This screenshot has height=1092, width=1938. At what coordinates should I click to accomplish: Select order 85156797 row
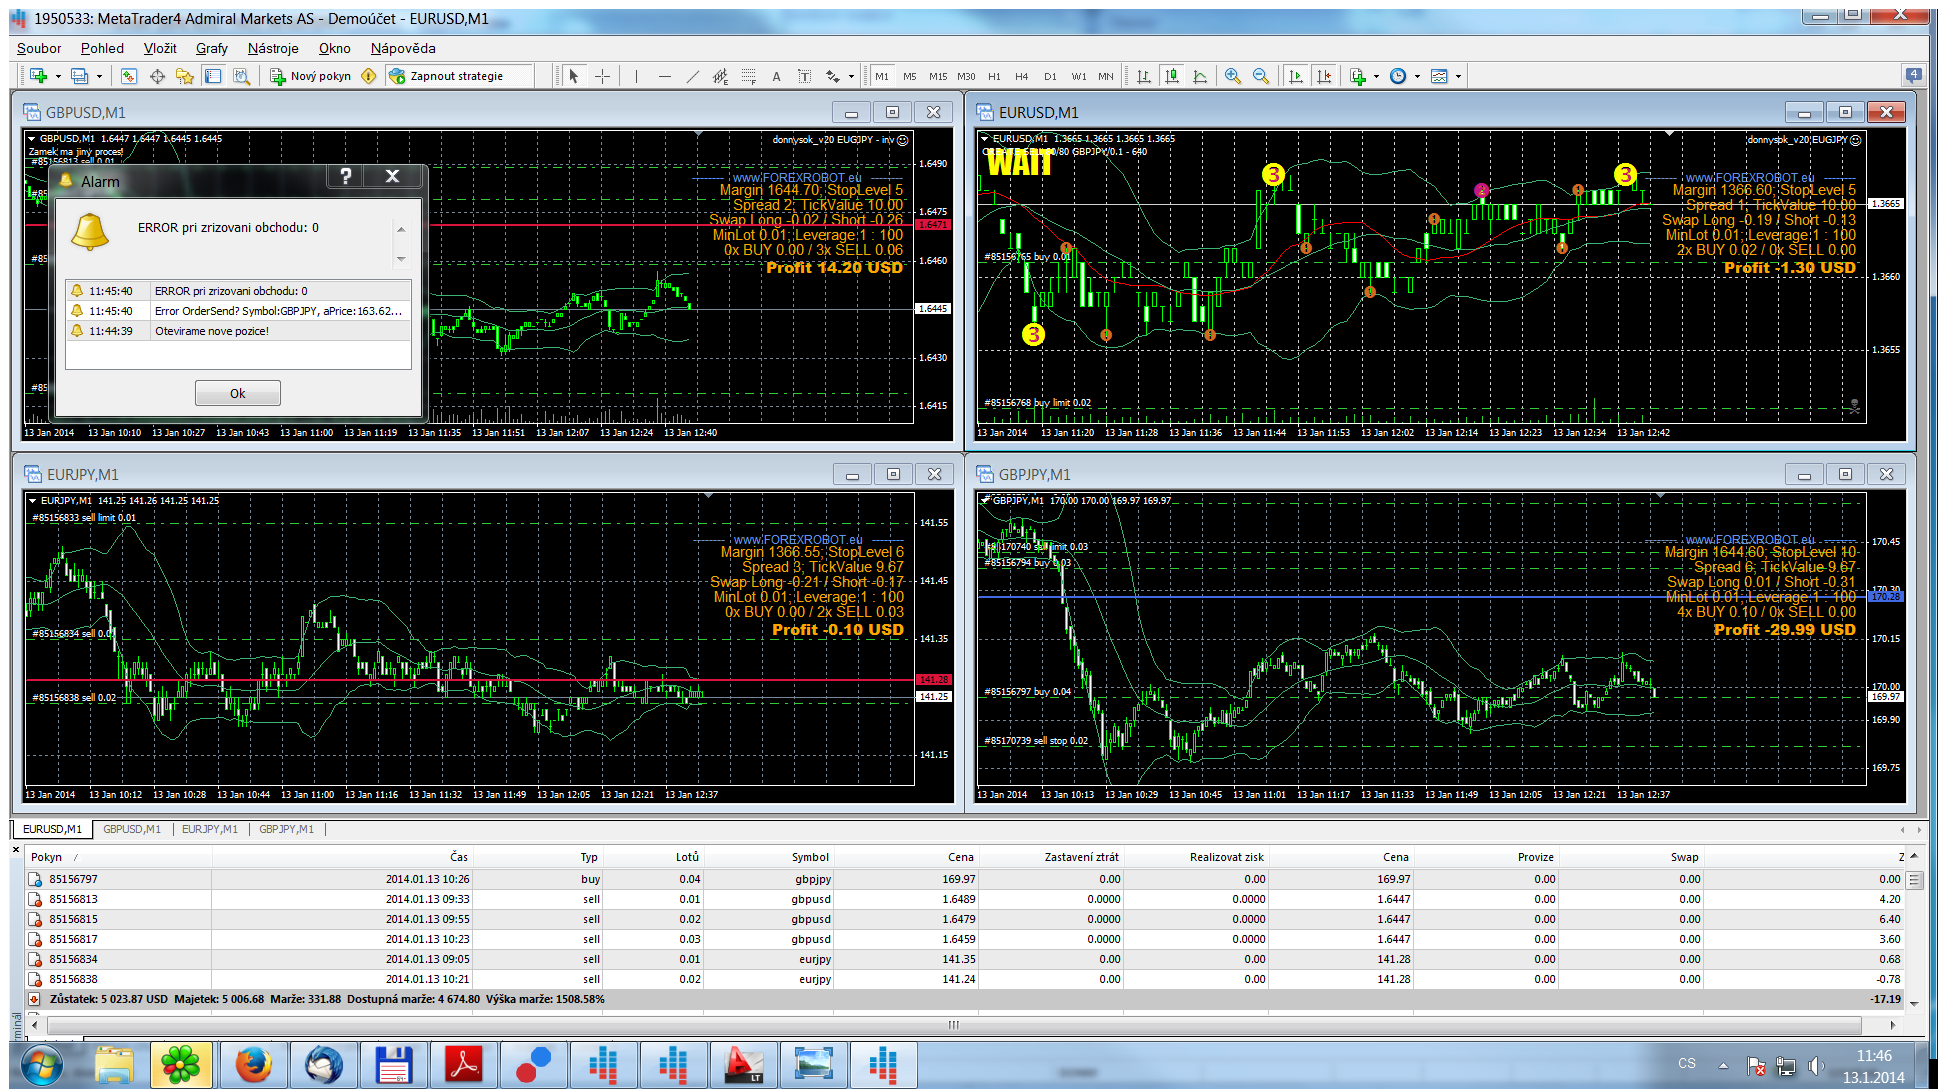coord(965,879)
